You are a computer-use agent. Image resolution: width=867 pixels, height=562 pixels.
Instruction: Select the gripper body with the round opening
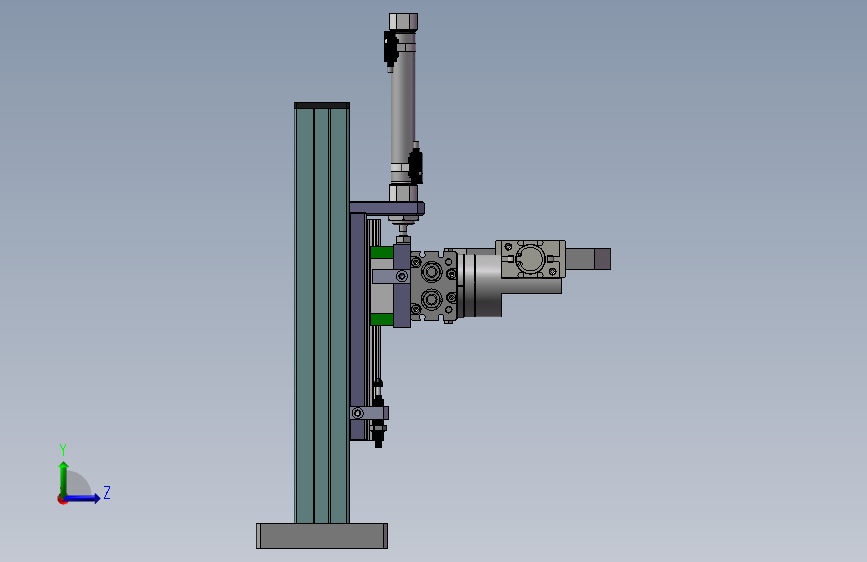coord(531,259)
